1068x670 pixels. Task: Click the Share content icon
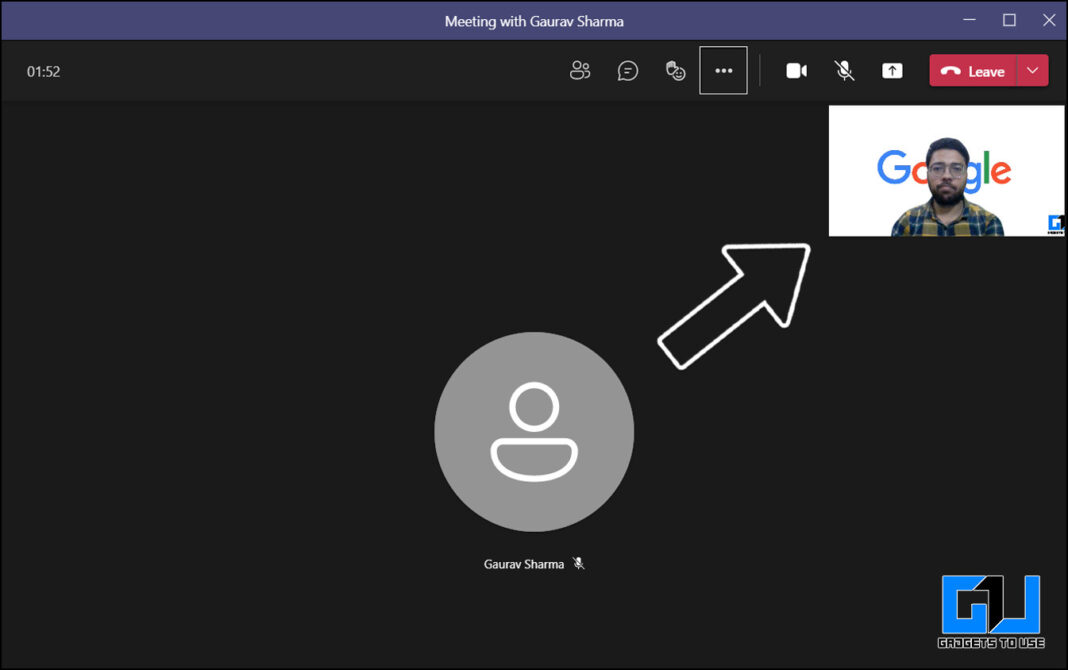coord(892,70)
